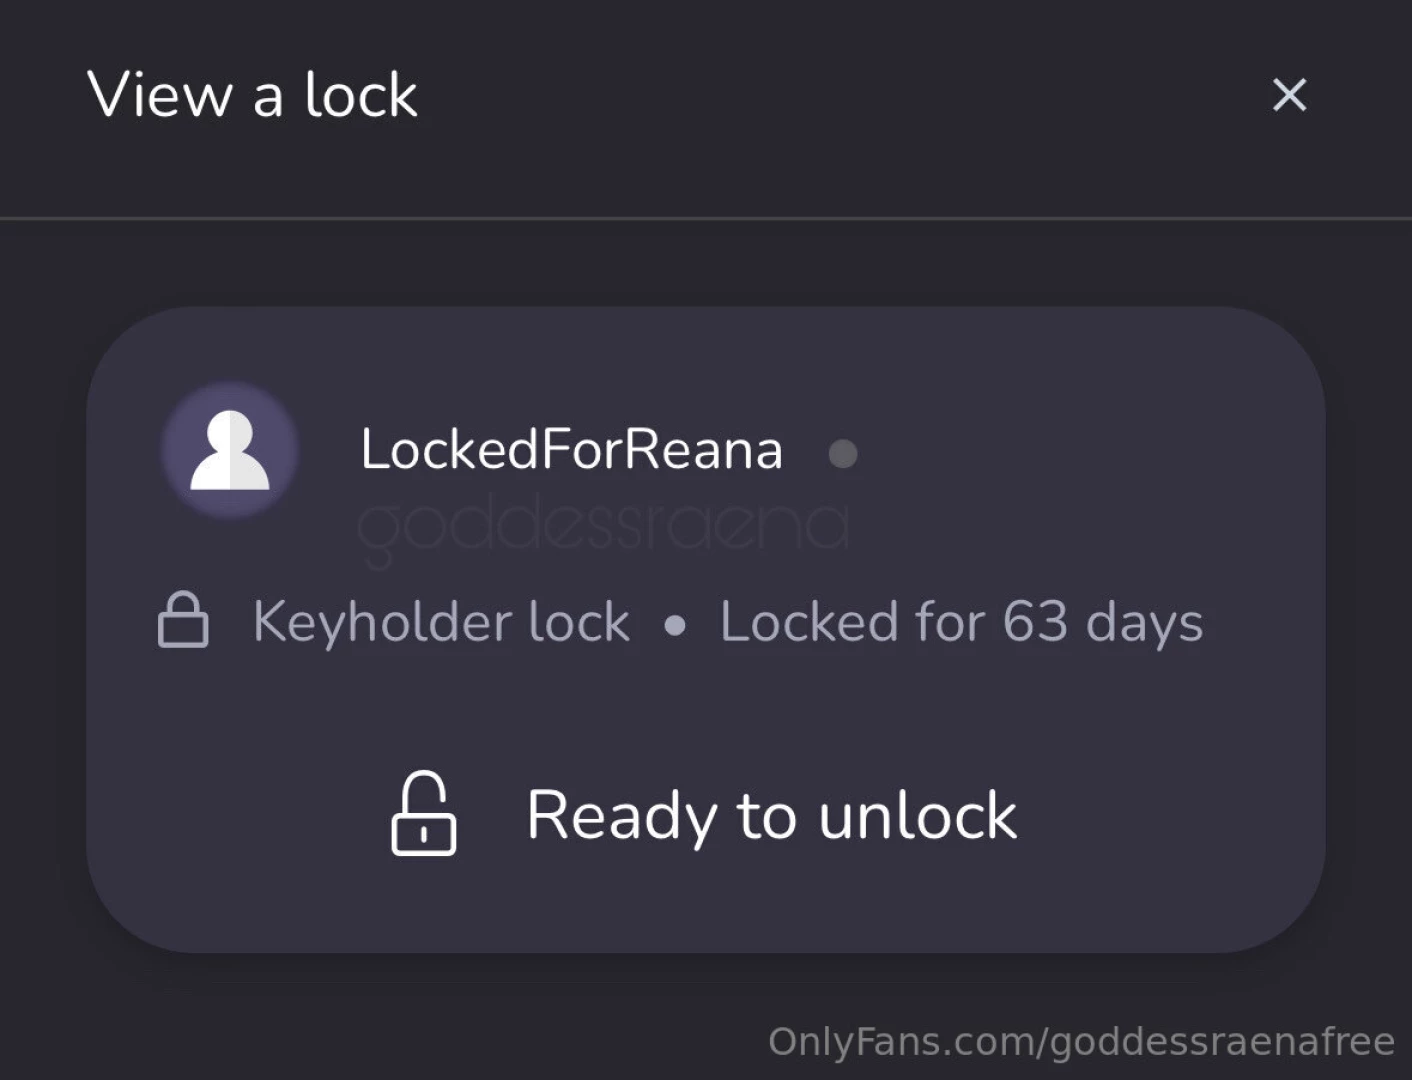The height and width of the screenshot is (1080, 1412).
Task: Dismiss the dialog with the X button
Action: point(1289,95)
